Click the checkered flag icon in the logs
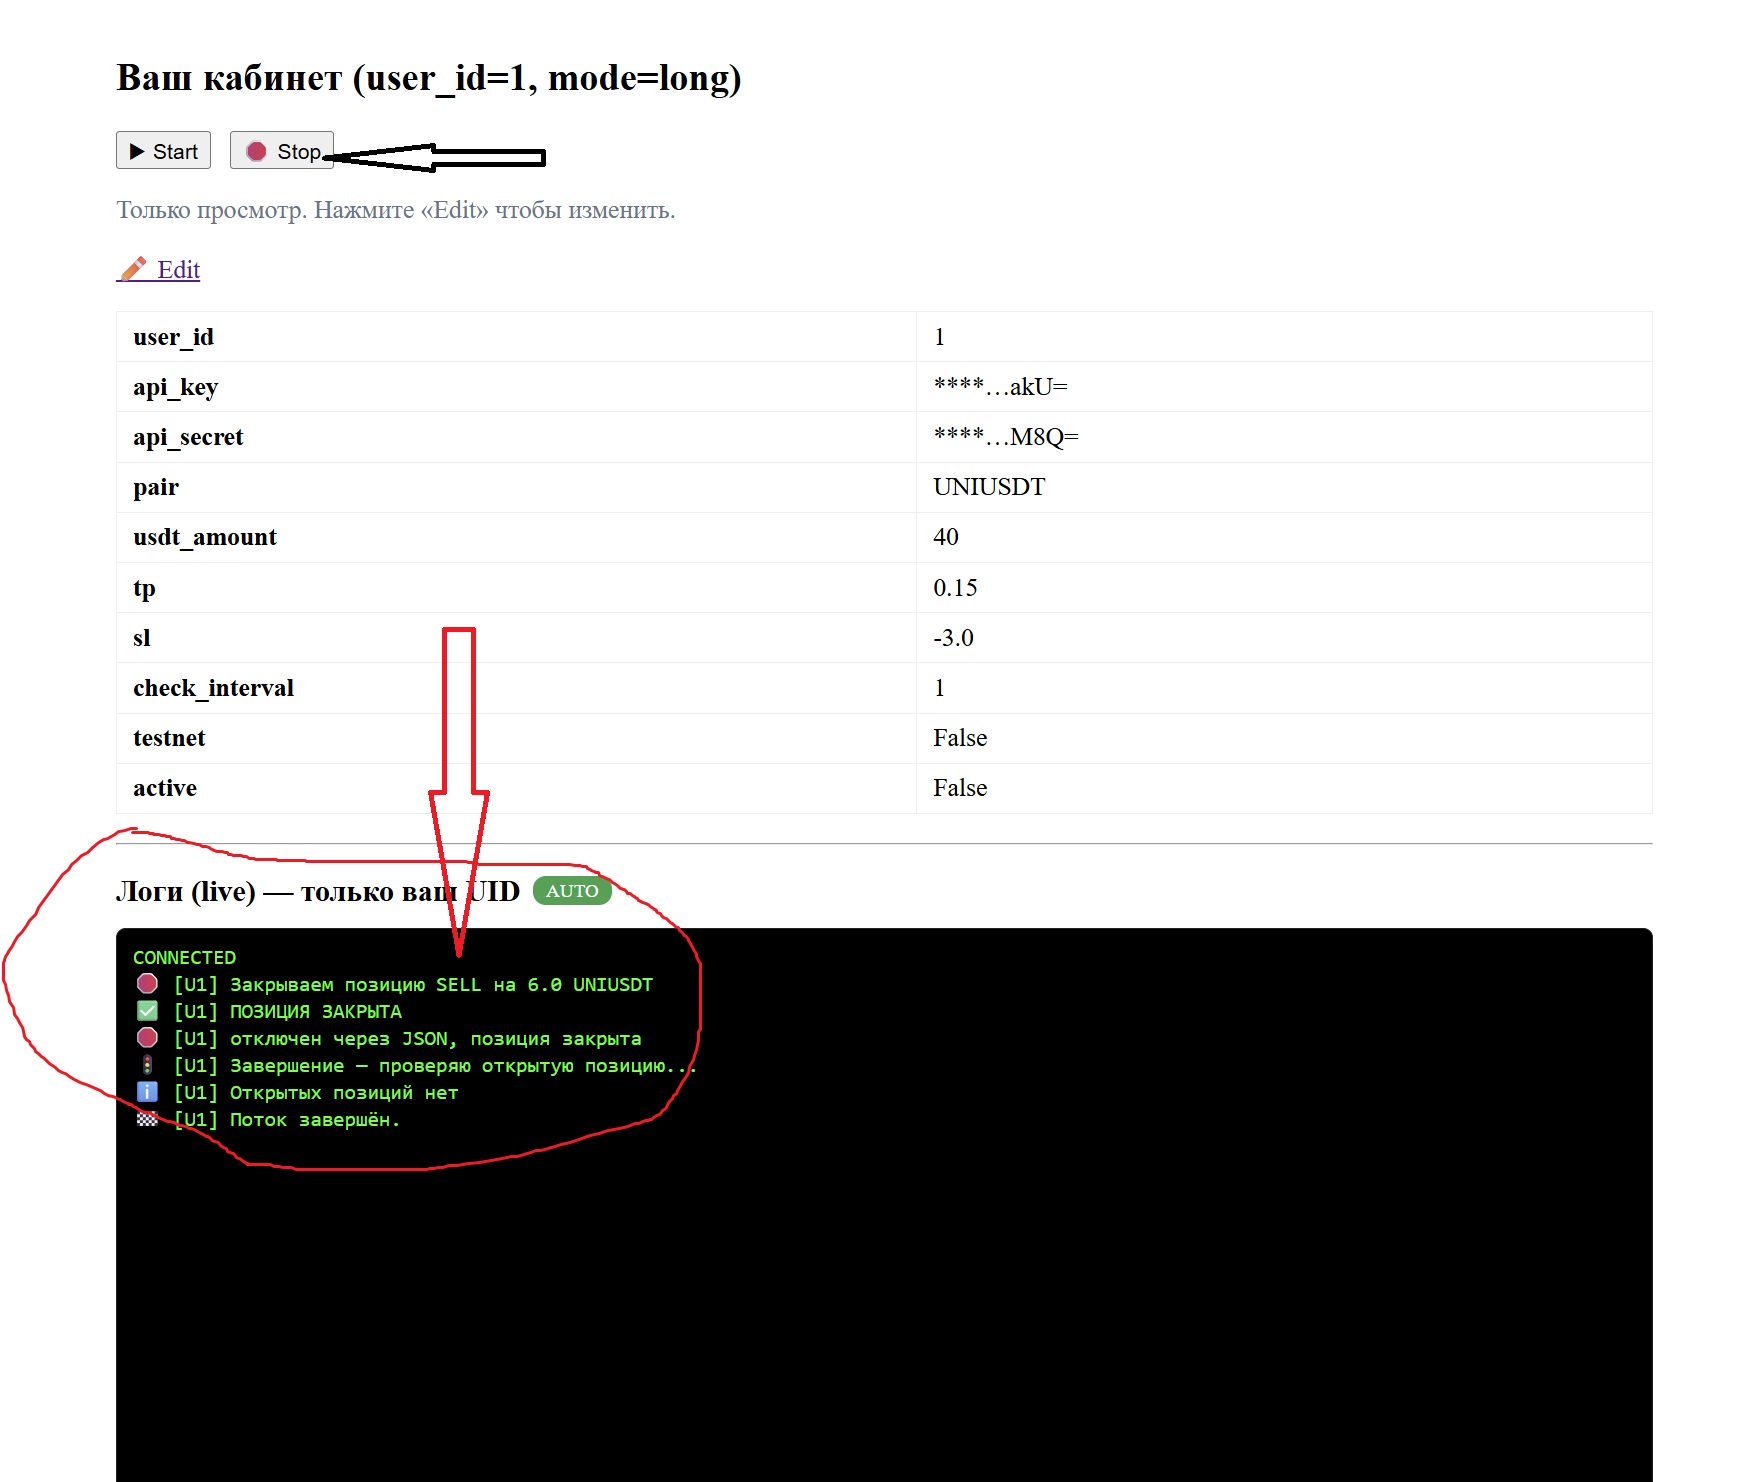Screen dimensions: 1756x1482 point(147,1119)
